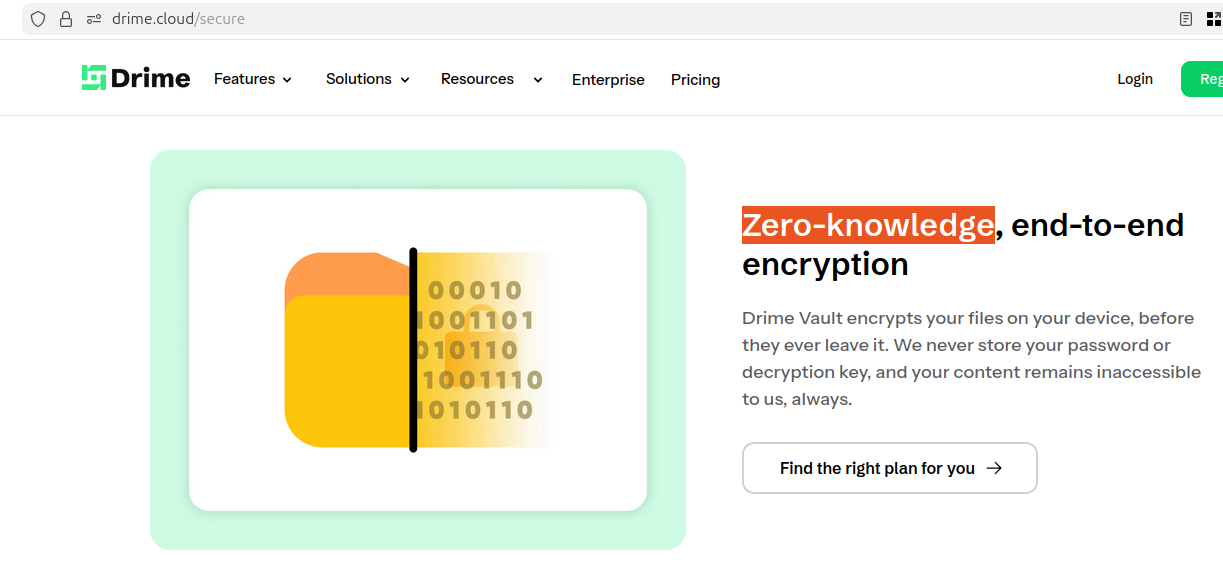This screenshot has width=1223, height=588.
Task: Go to the Pricing page
Action: tap(695, 80)
